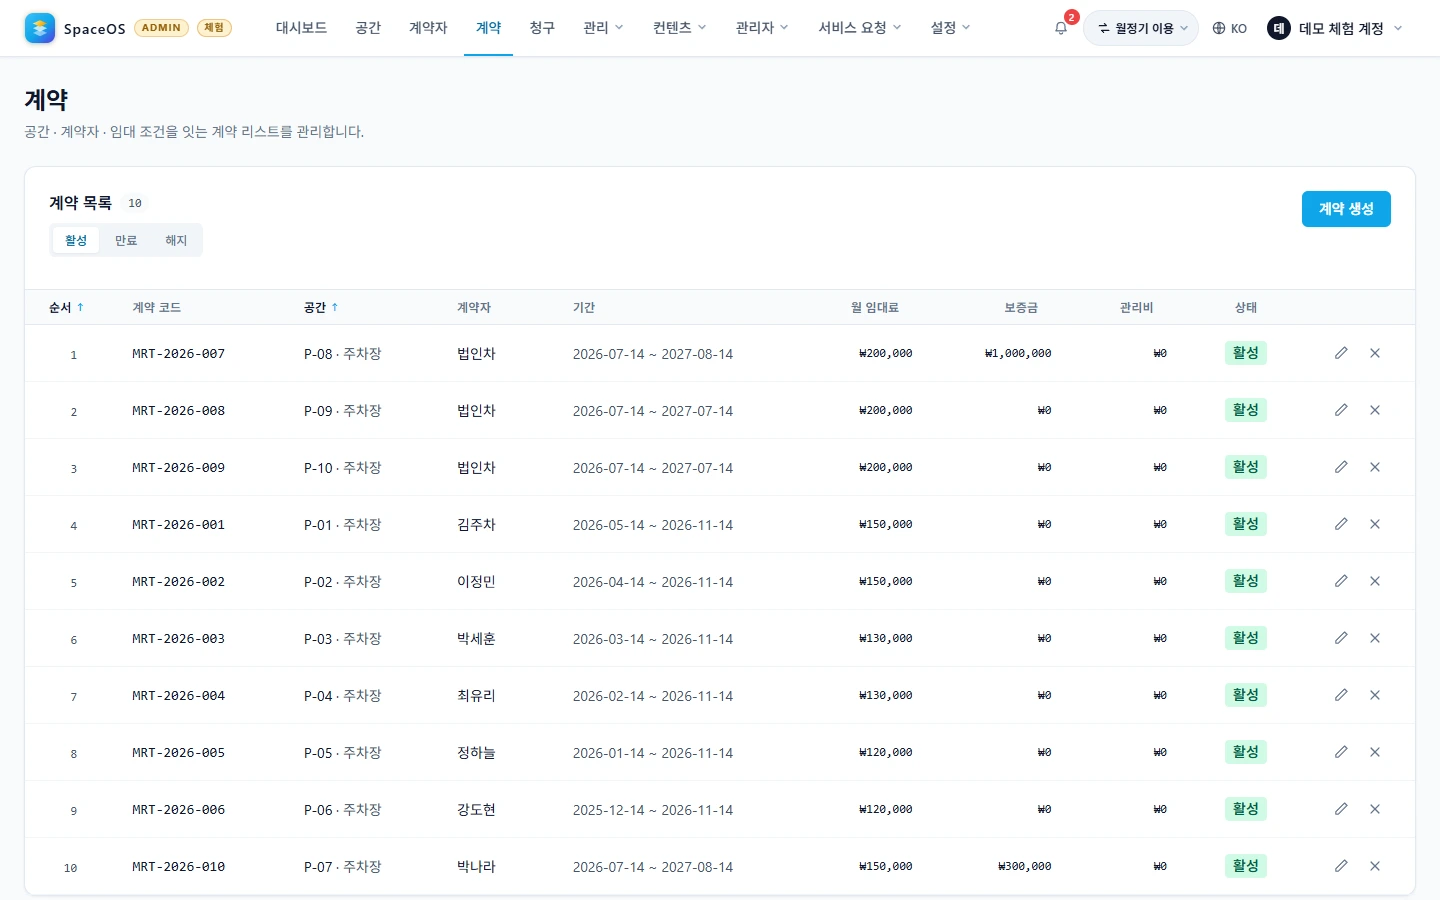This screenshot has width=1440, height=900.
Task: Edit contract MRT-2026-003 pencil icon
Action: [x=1341, y=638]
